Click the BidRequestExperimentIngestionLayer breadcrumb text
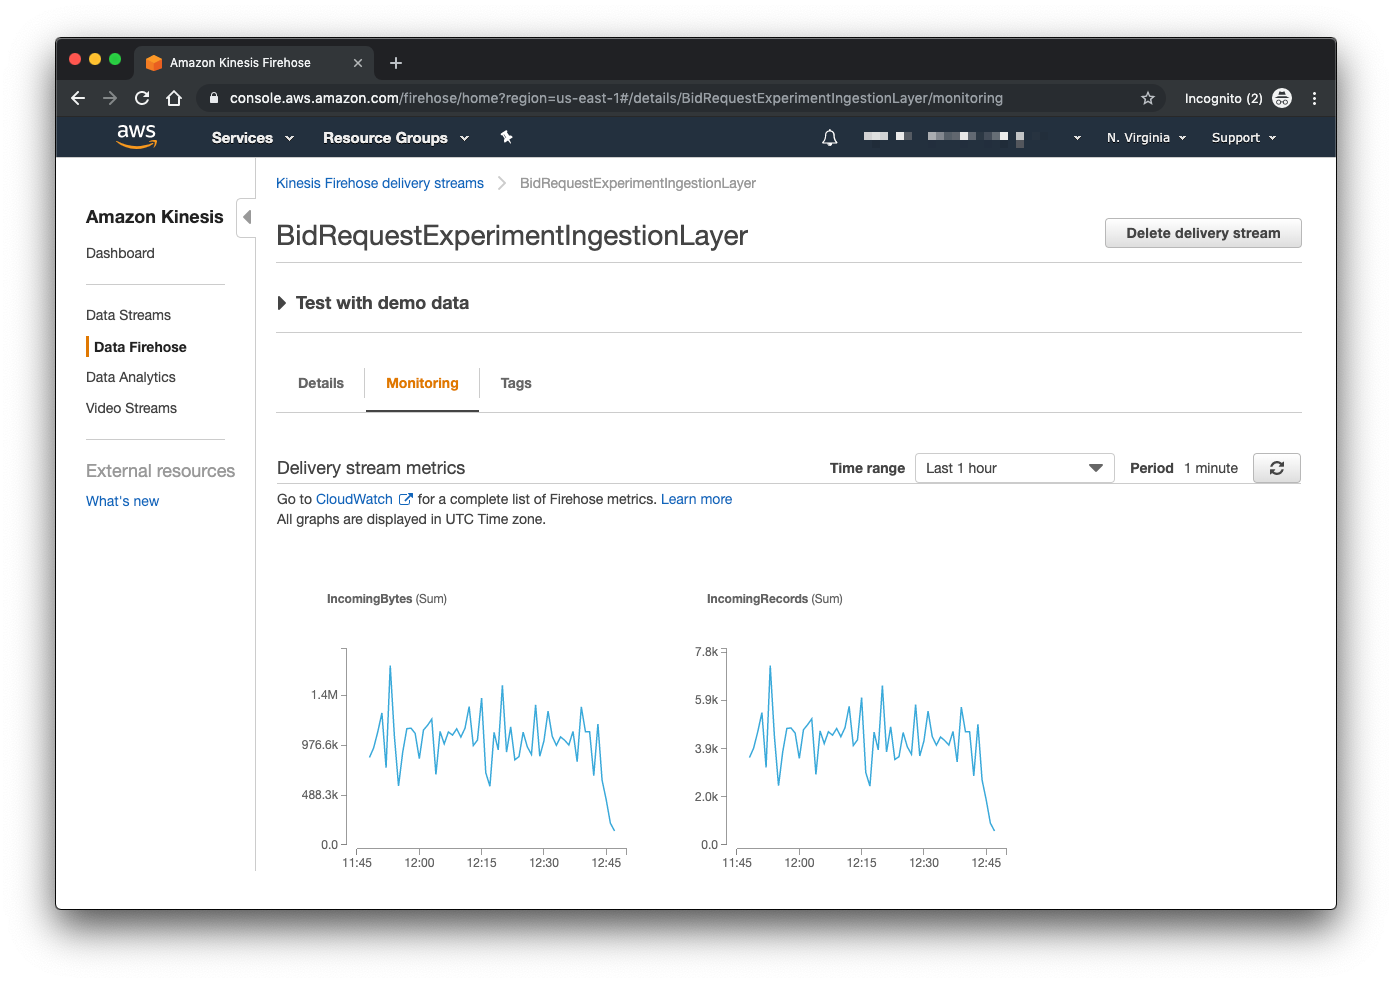The height and width of the screenshot is (983, 1392). [638, 183]
